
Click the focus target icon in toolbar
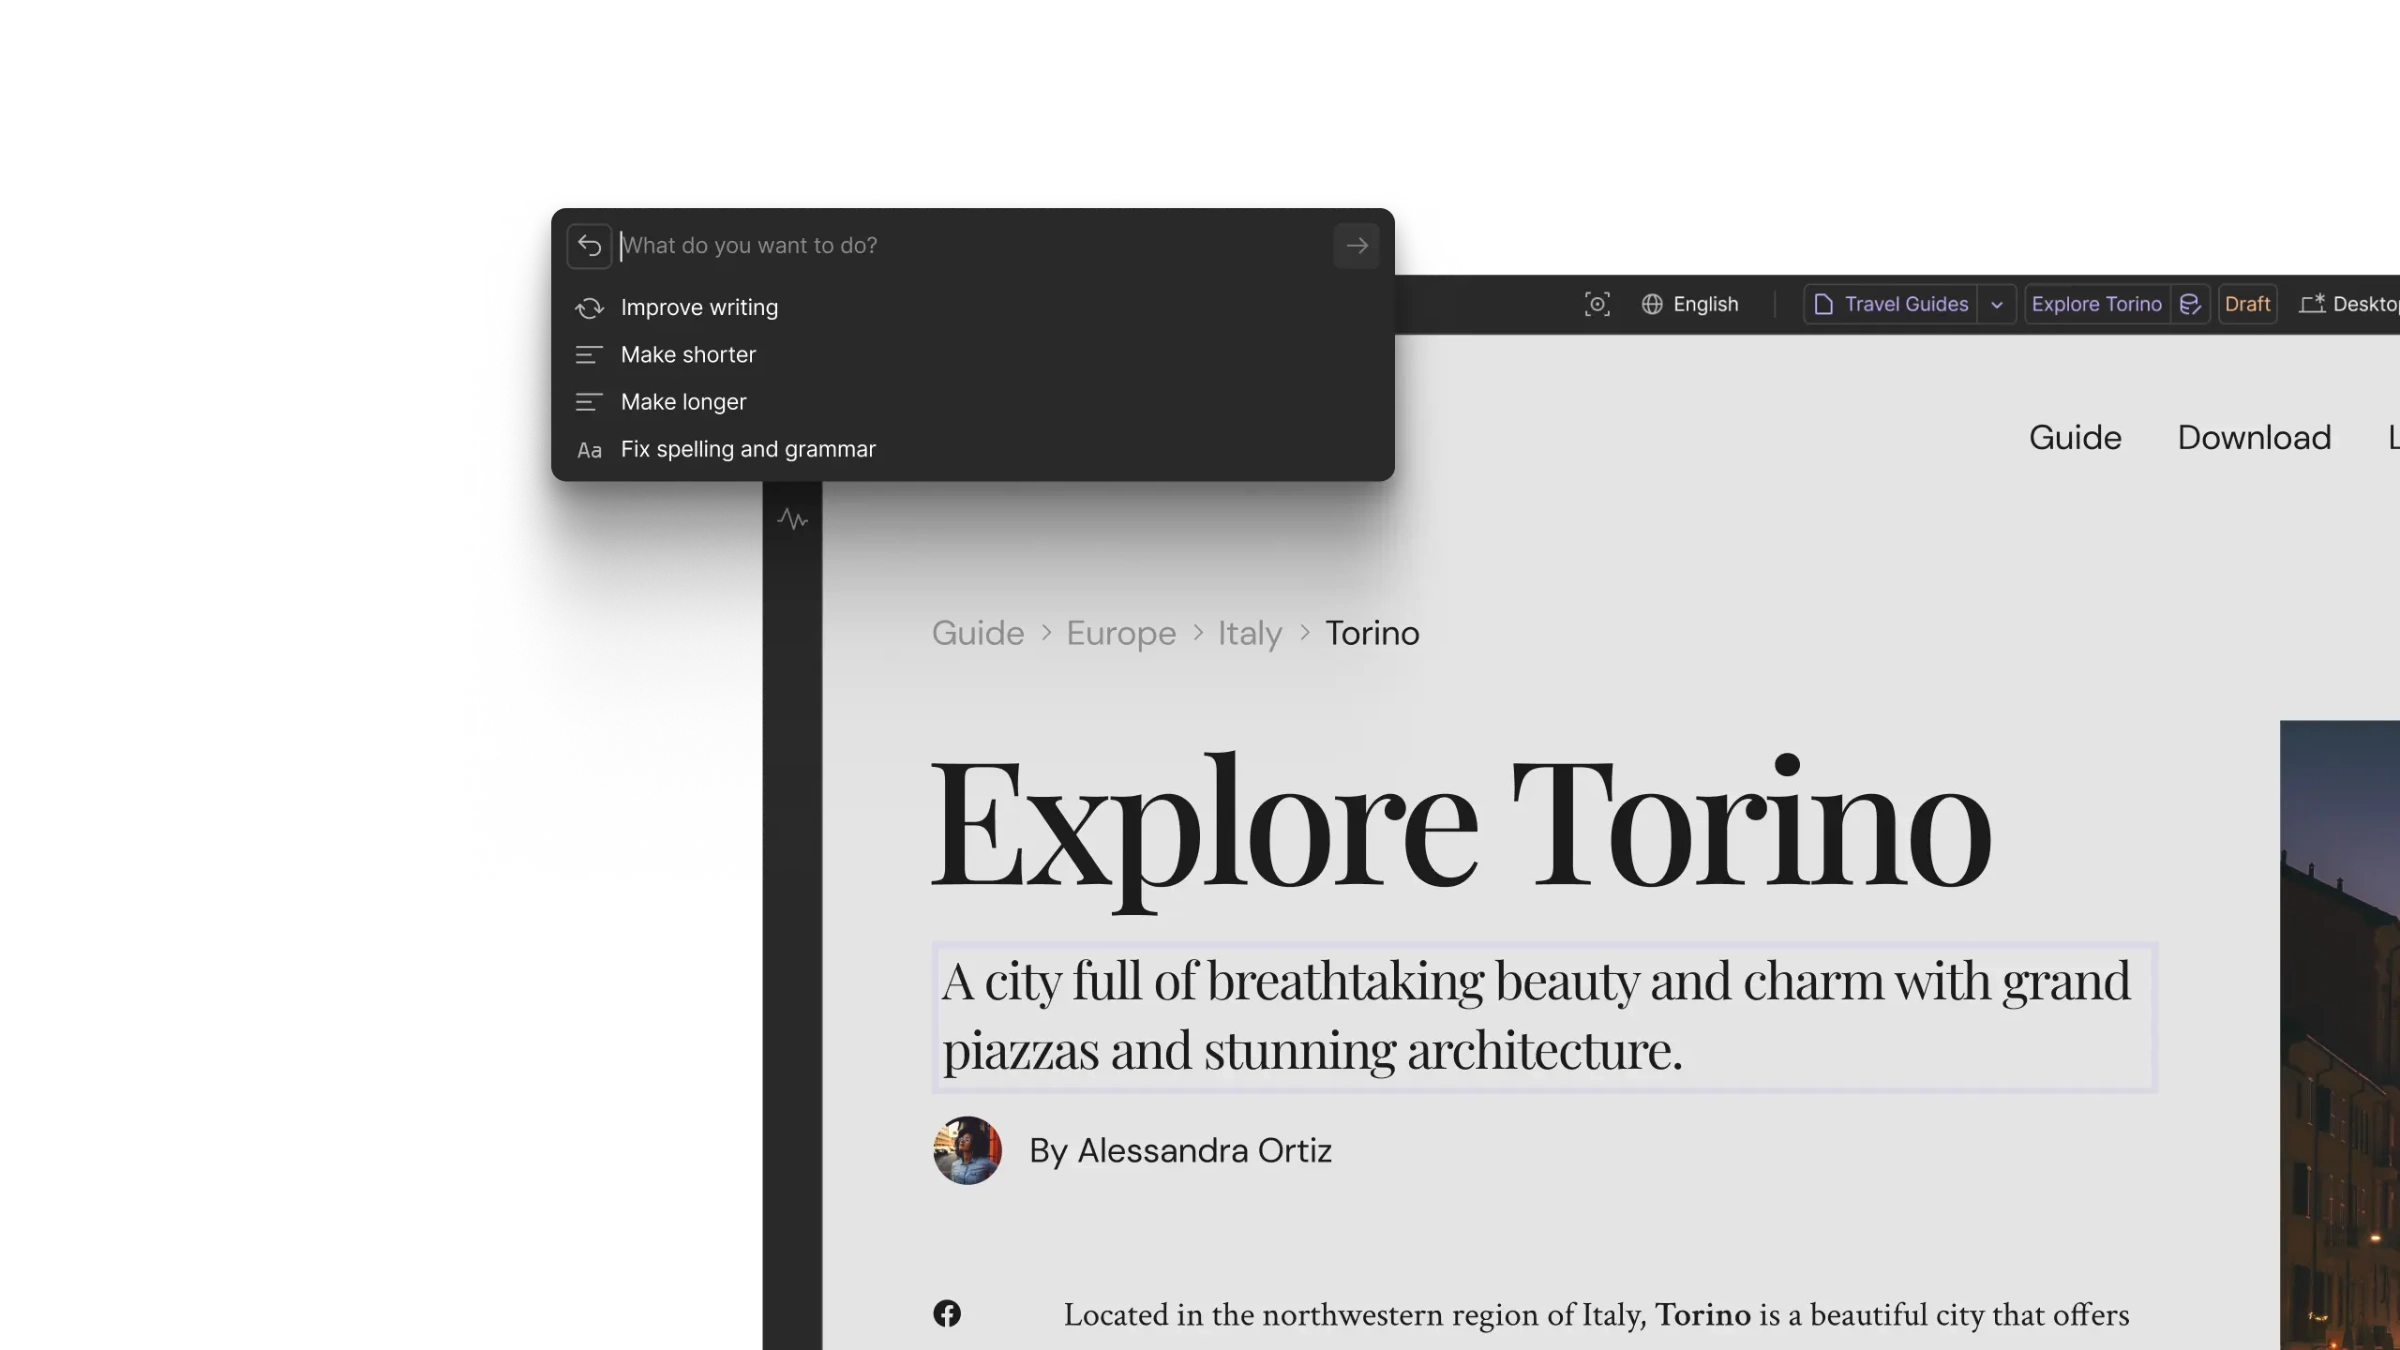[1597, 304]
